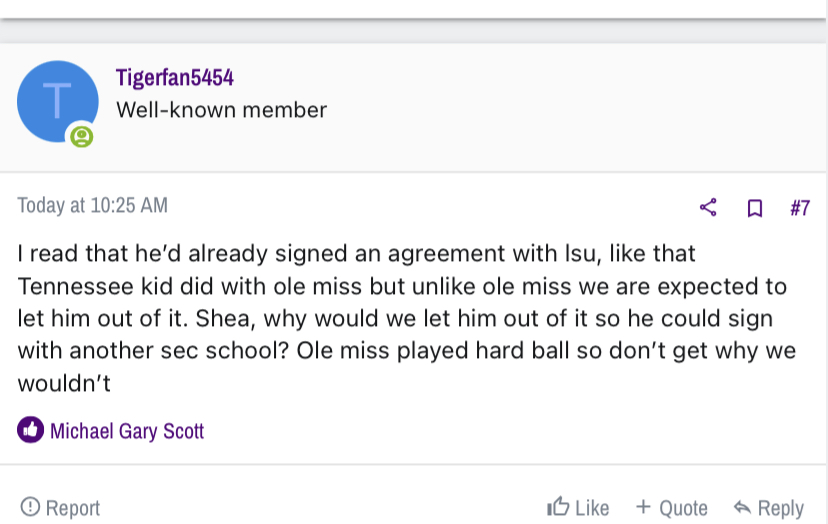Click the plus icon beside Quote
This screenshot has width=828, height=524.
tap(643, 507)
